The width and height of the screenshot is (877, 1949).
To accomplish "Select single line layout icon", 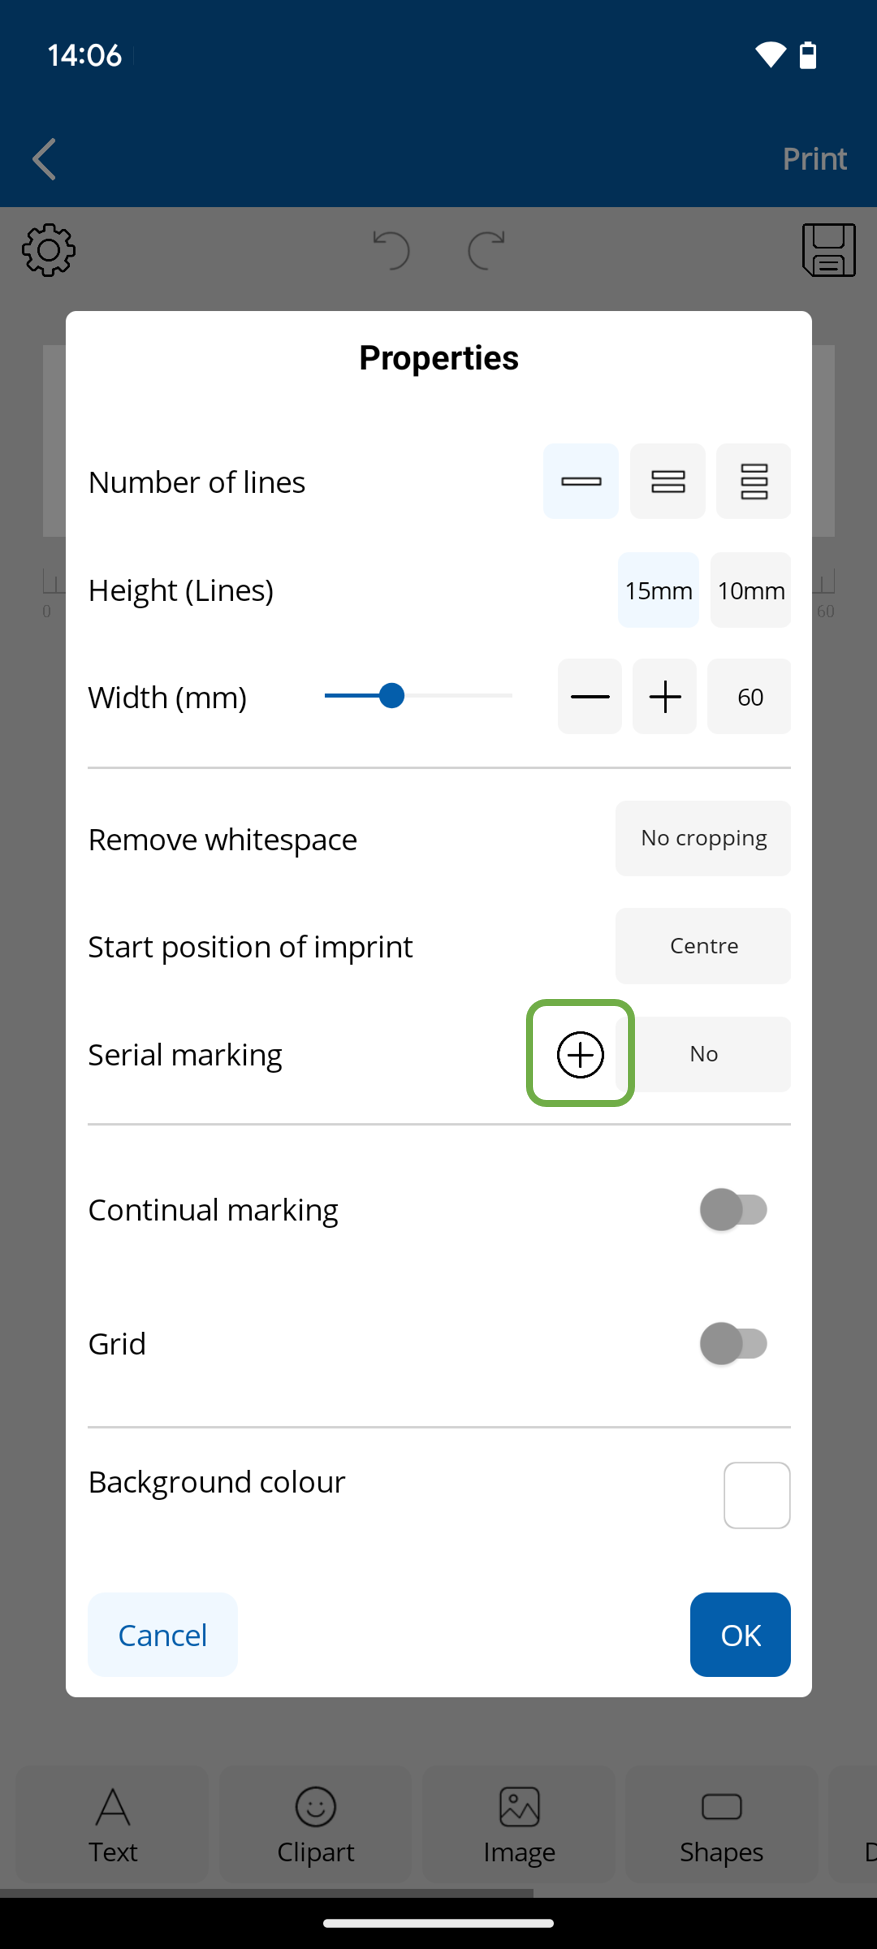I will point(580,481).
